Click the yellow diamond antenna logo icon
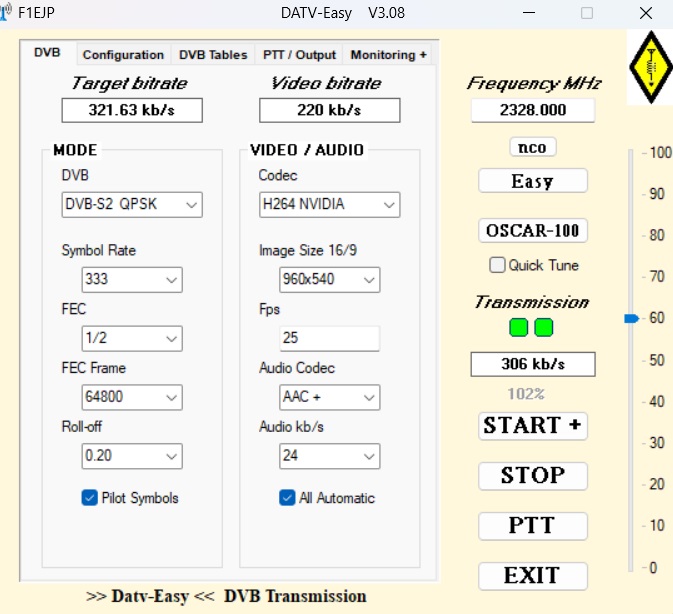 point(650,67)
